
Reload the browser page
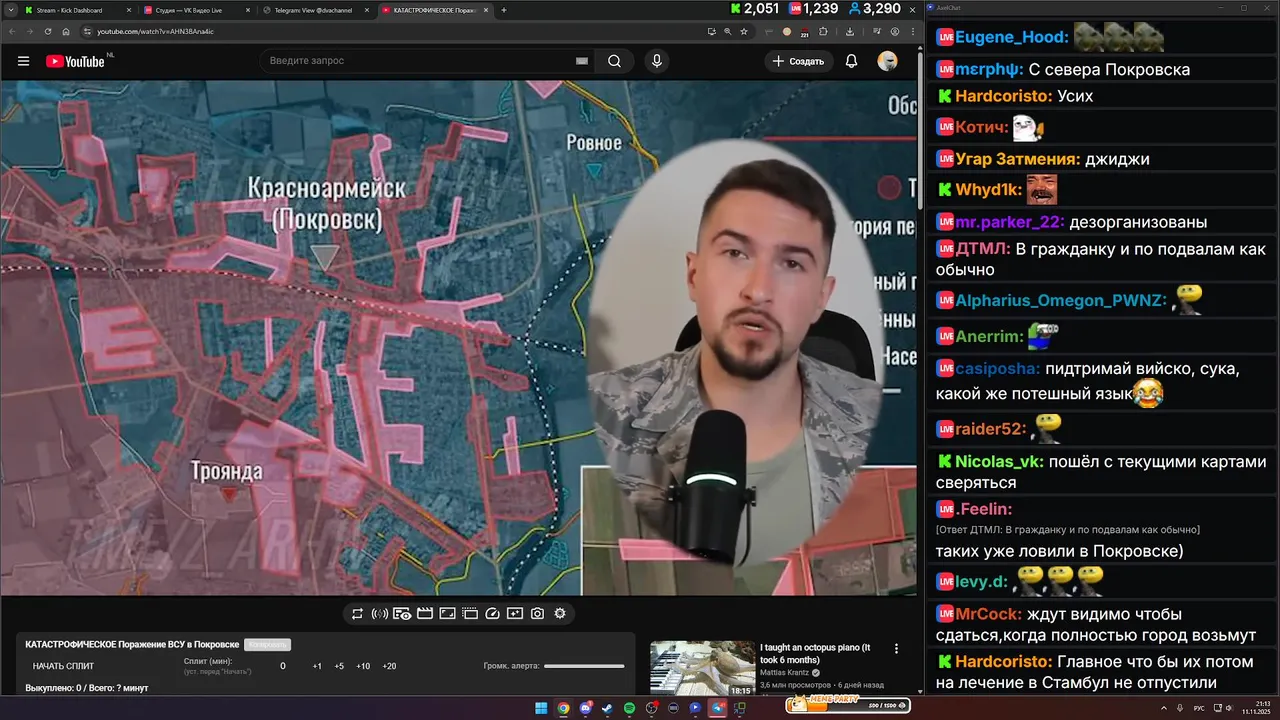[x=47, y=31]
